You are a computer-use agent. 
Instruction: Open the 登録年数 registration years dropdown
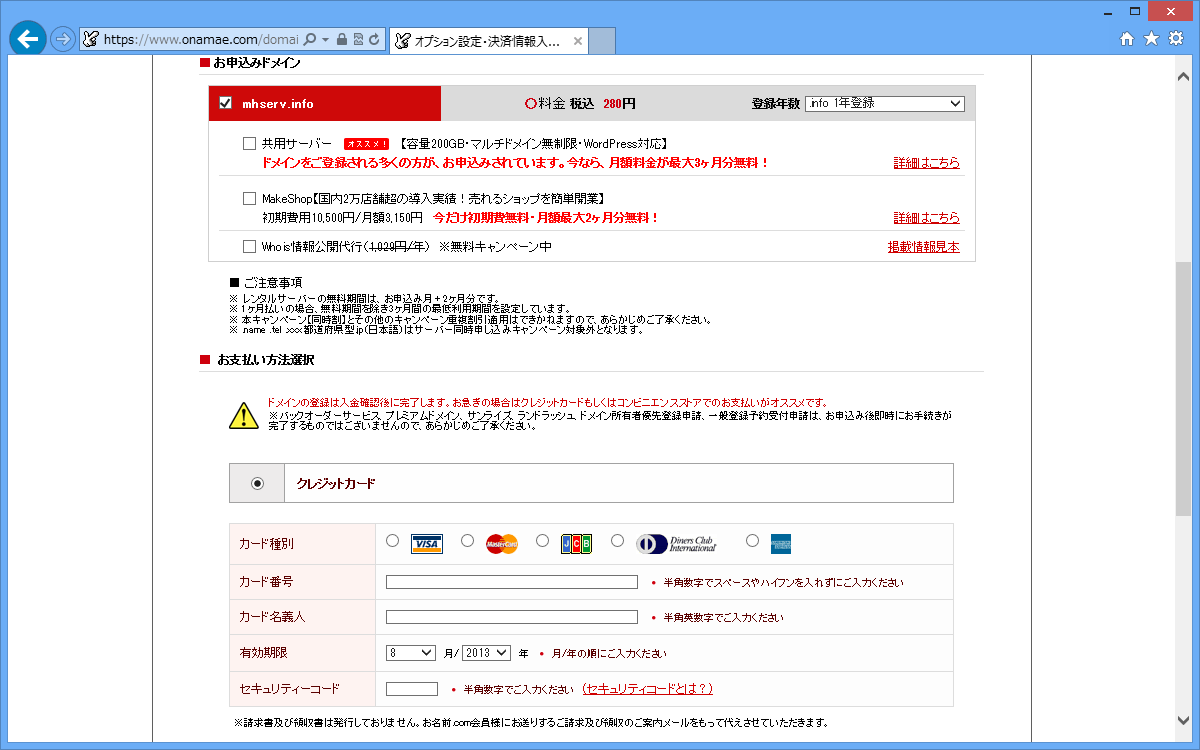[x=884, y=103]
